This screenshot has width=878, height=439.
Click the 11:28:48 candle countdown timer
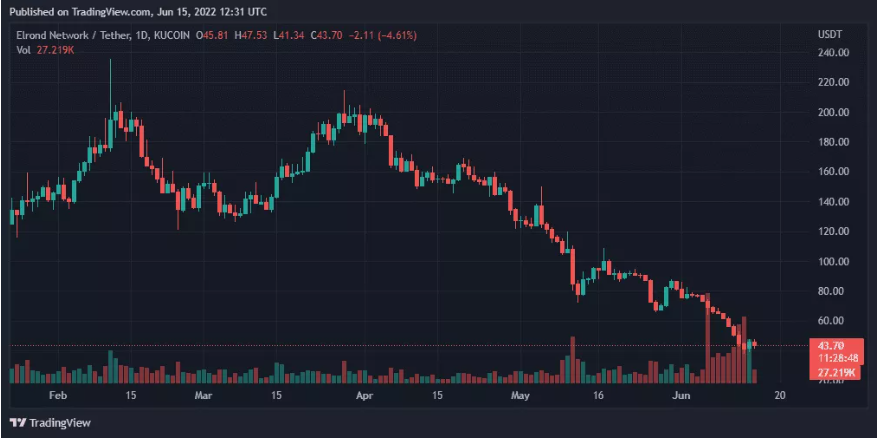[836, 358]
